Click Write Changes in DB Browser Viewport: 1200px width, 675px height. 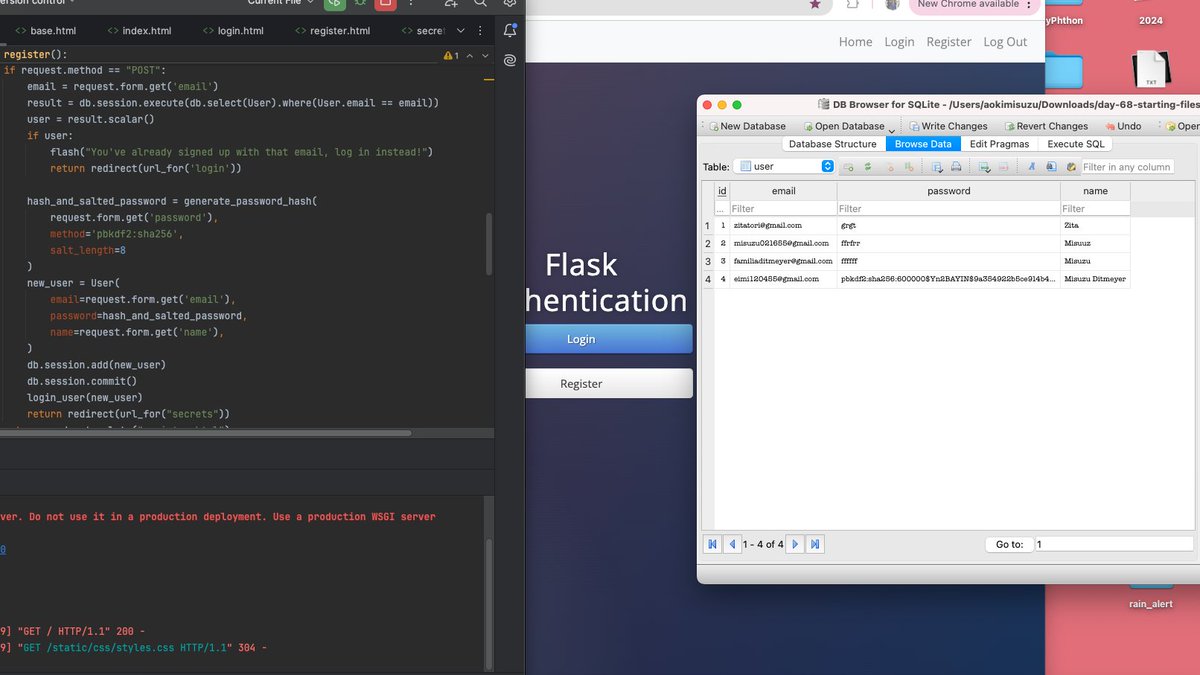pos(947,126)
